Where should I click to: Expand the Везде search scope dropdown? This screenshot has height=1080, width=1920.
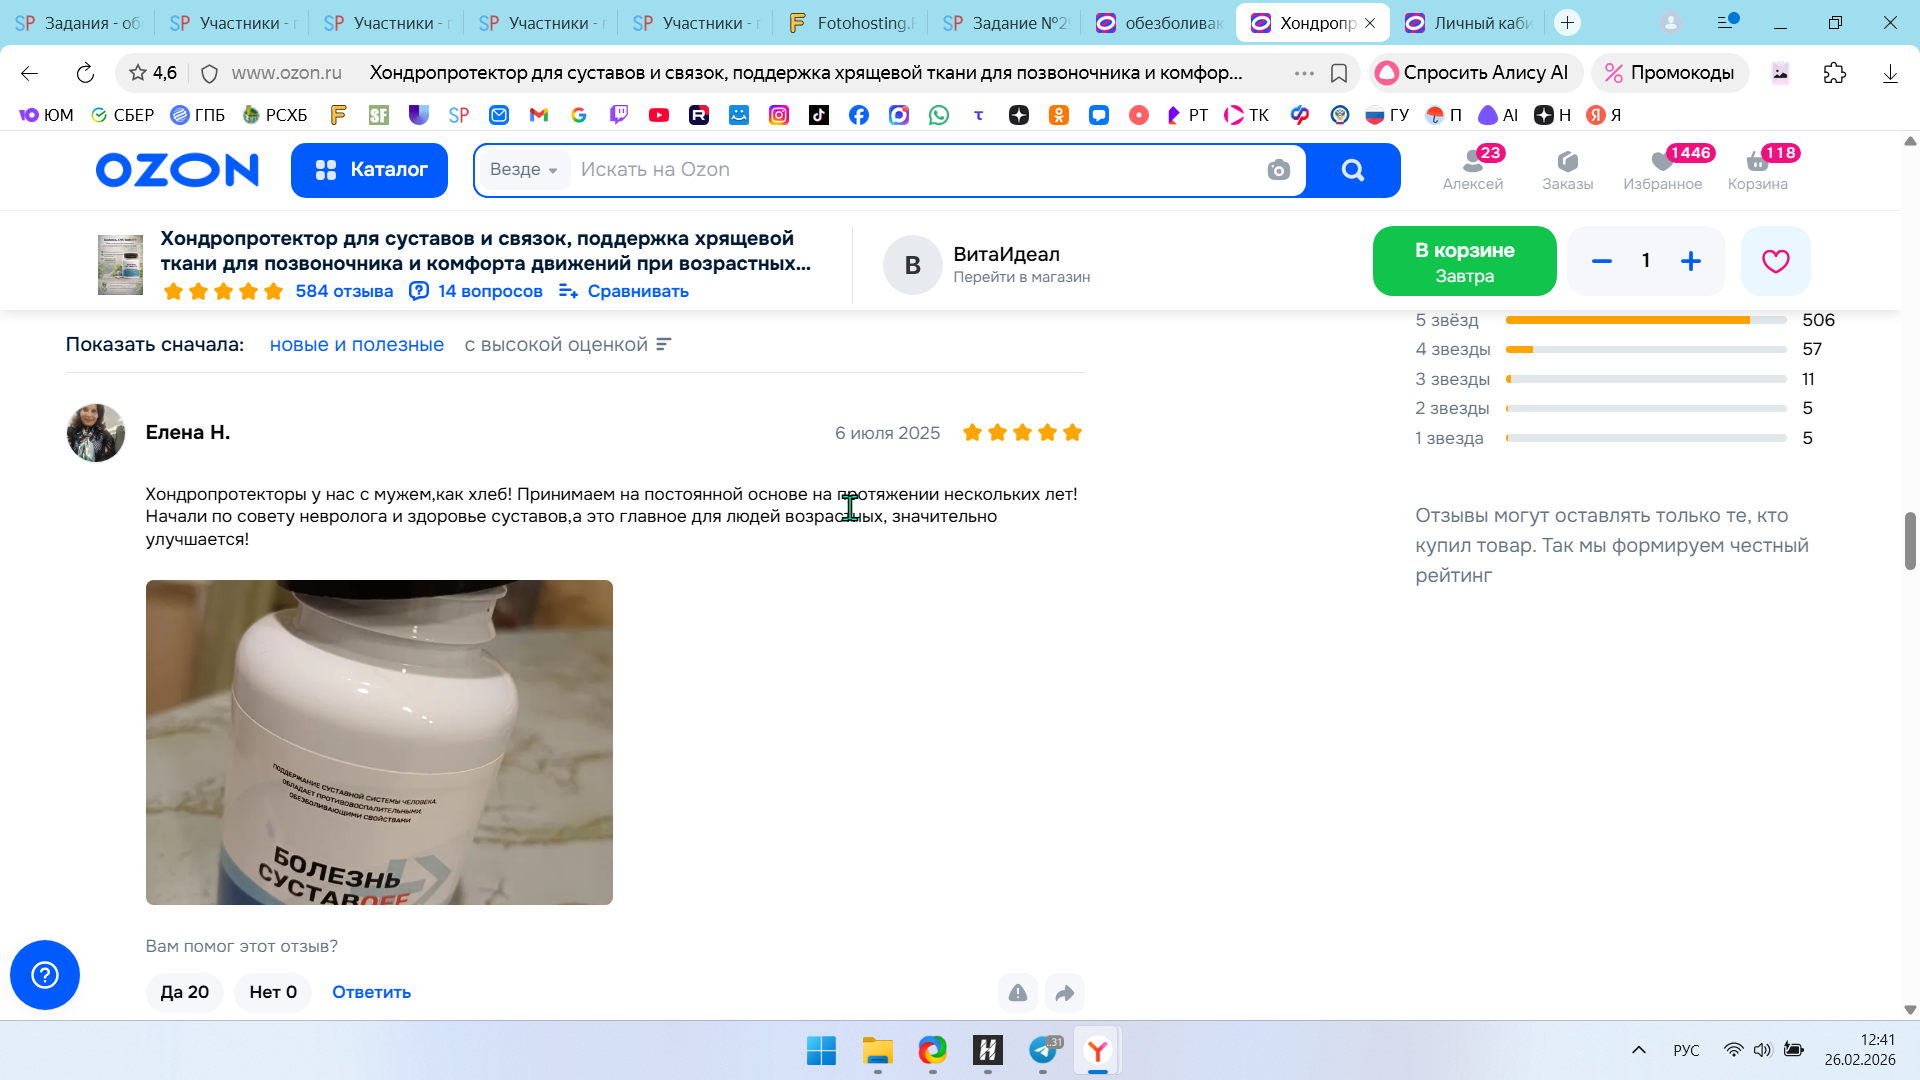click(x=524, y=170)
